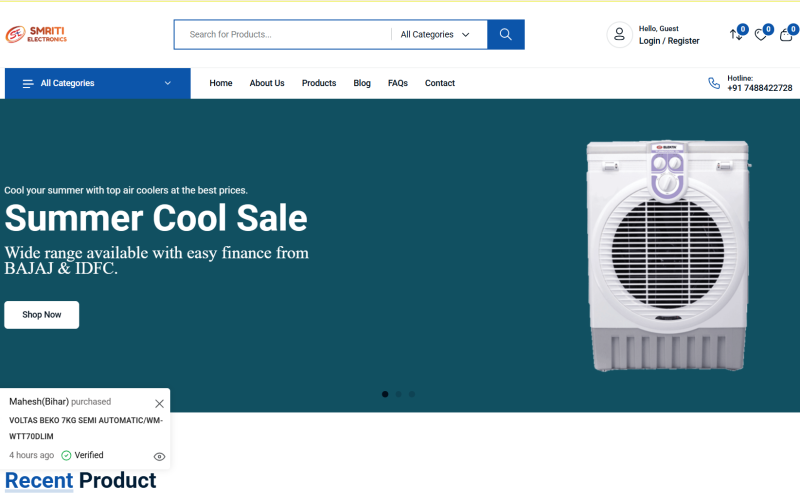This screenshot has width=800, height=500.
Task: Click the blue search magnifier button
Action: pos(506,35)
